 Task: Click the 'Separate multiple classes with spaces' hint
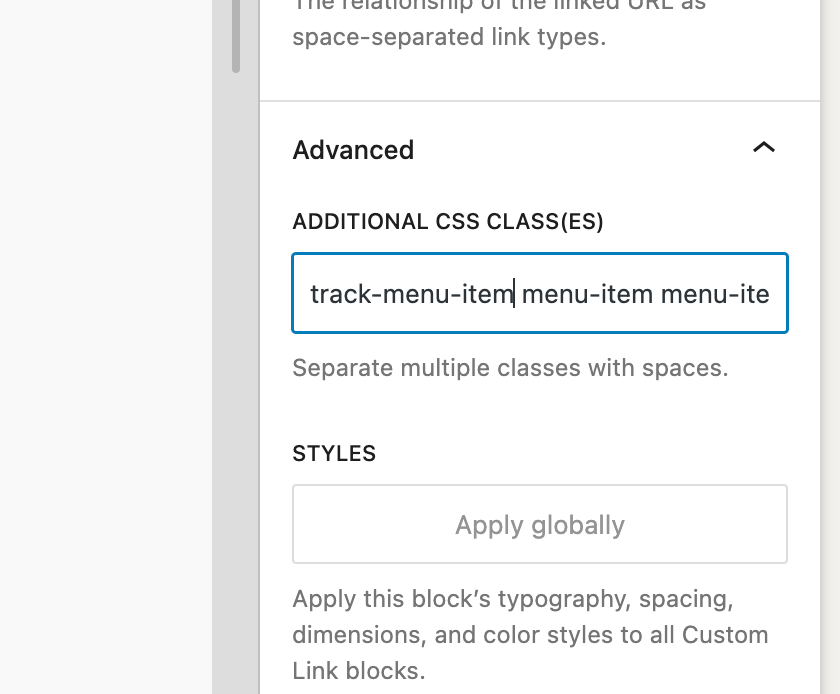click(x=510, y=368)
